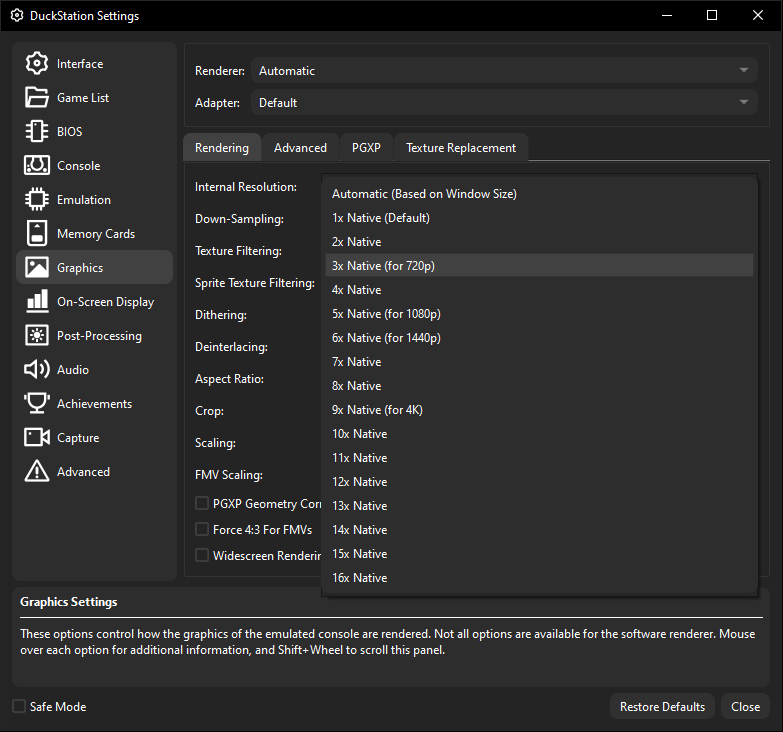The image size is (783, 732).
Task: Expand the Renderer dropdown
Action: 504,70
